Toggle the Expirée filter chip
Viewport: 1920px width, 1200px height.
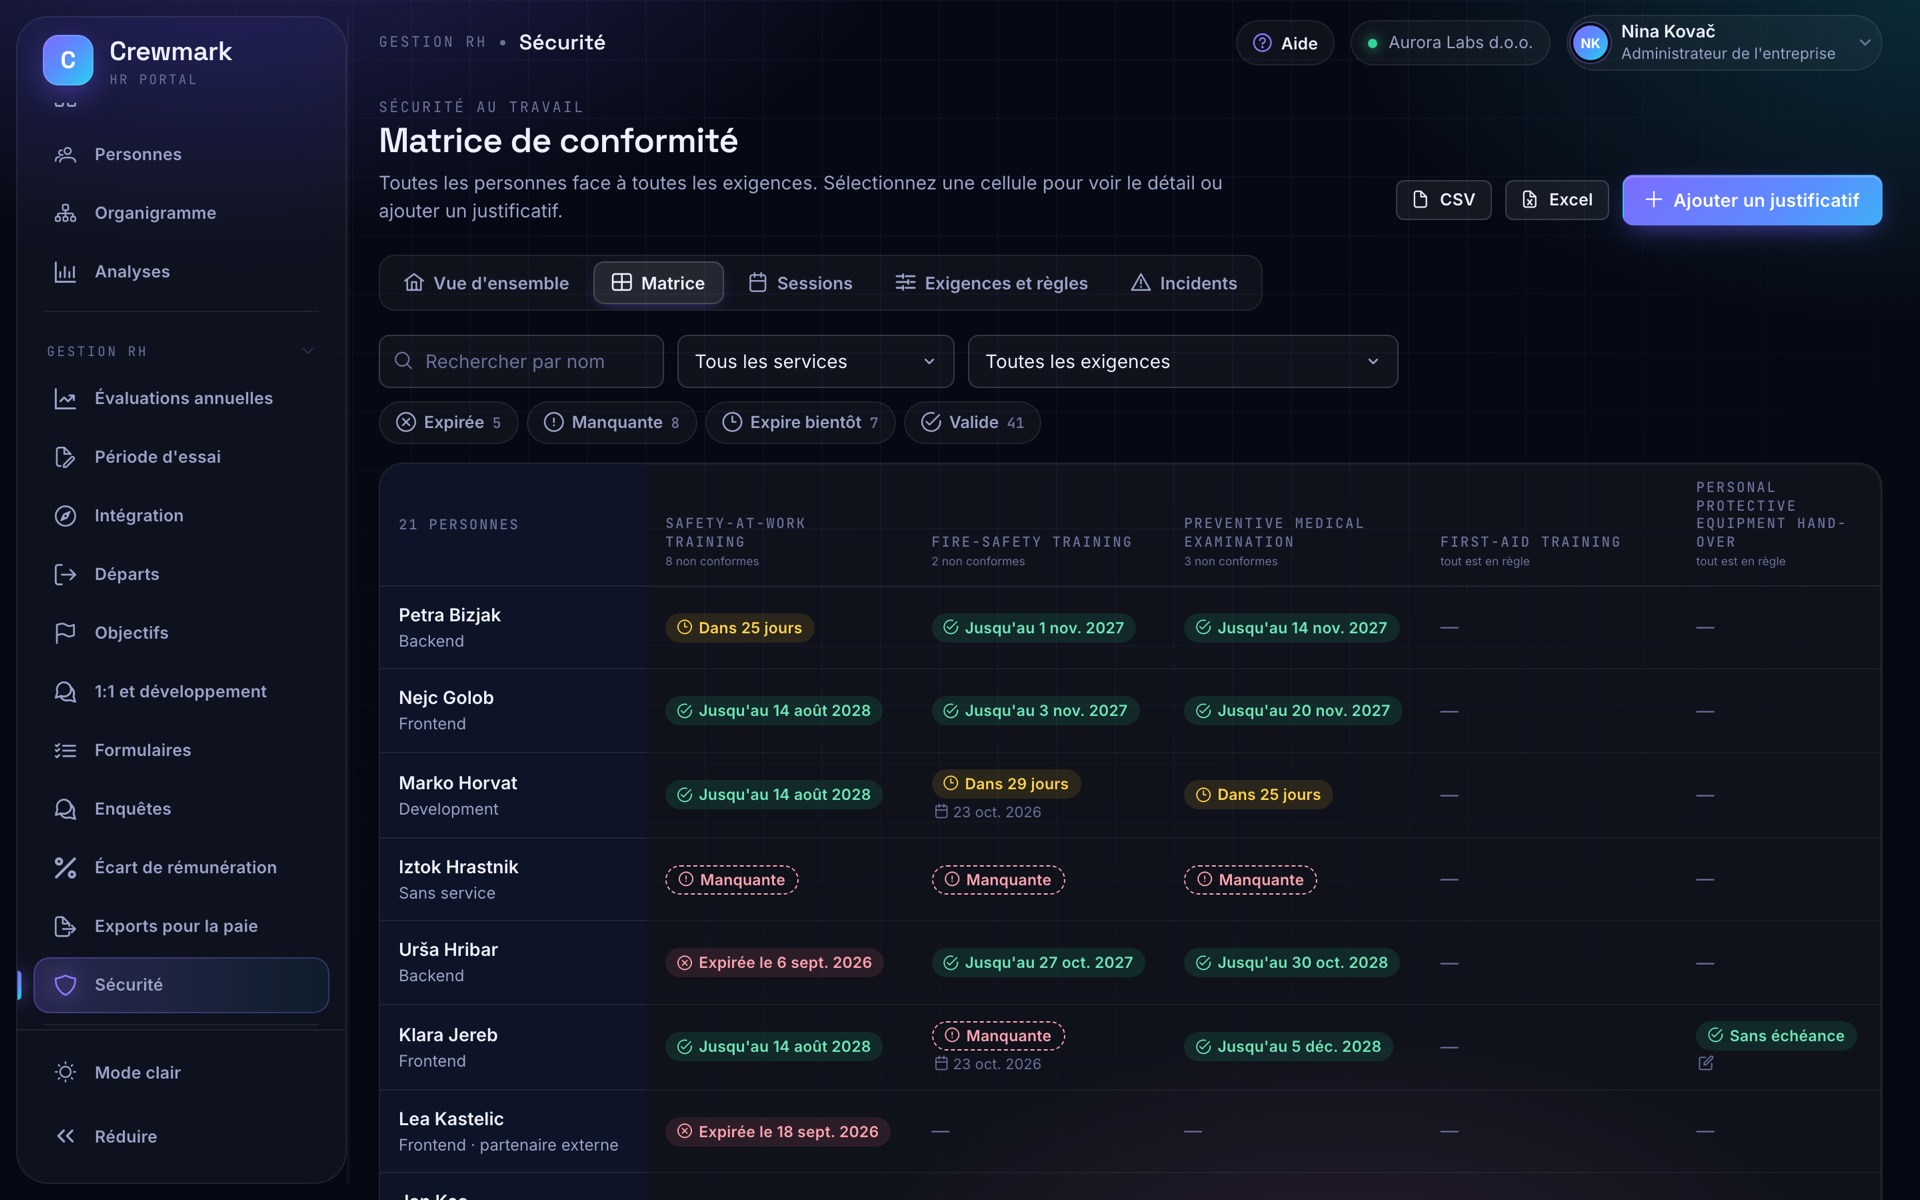(x=448, y=422)
